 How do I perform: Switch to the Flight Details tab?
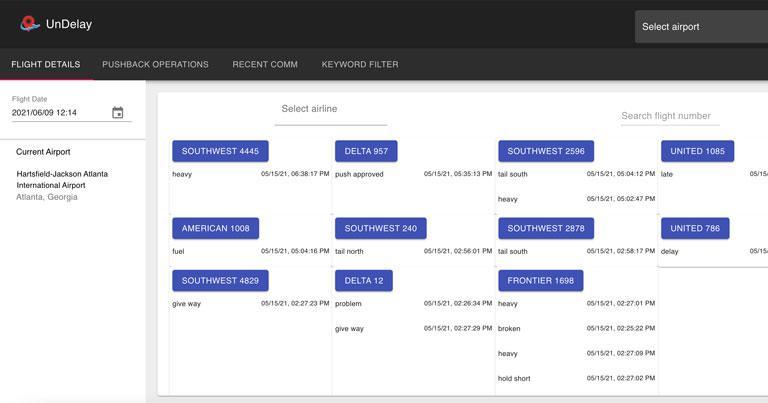click(x=46, y=64)
